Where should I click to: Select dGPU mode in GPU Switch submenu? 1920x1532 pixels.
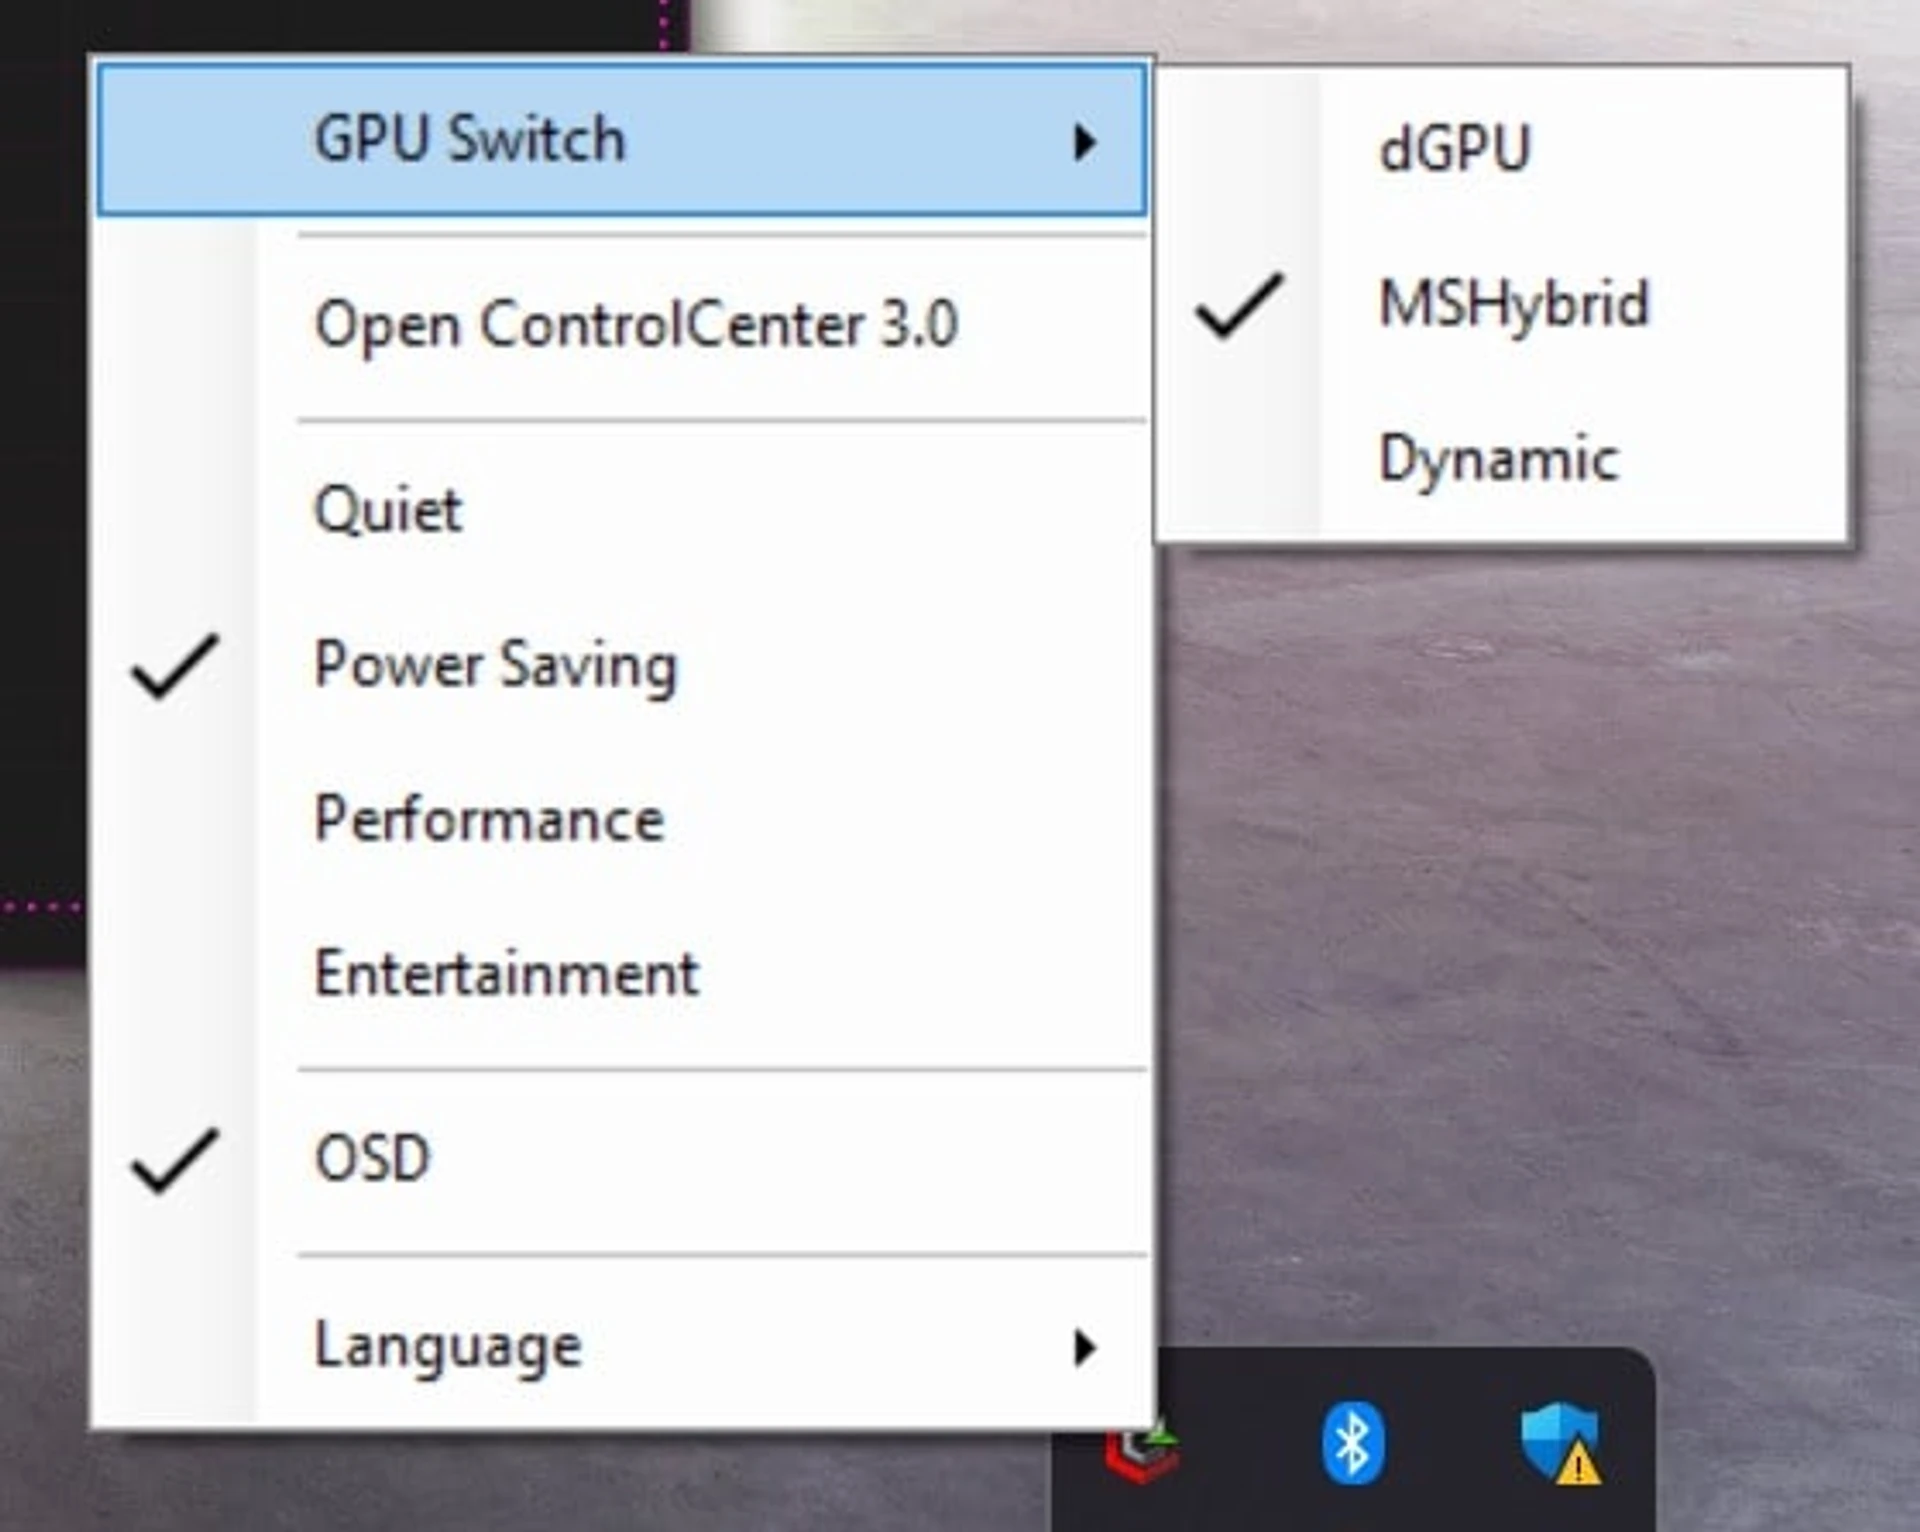tap(1502, 149)
